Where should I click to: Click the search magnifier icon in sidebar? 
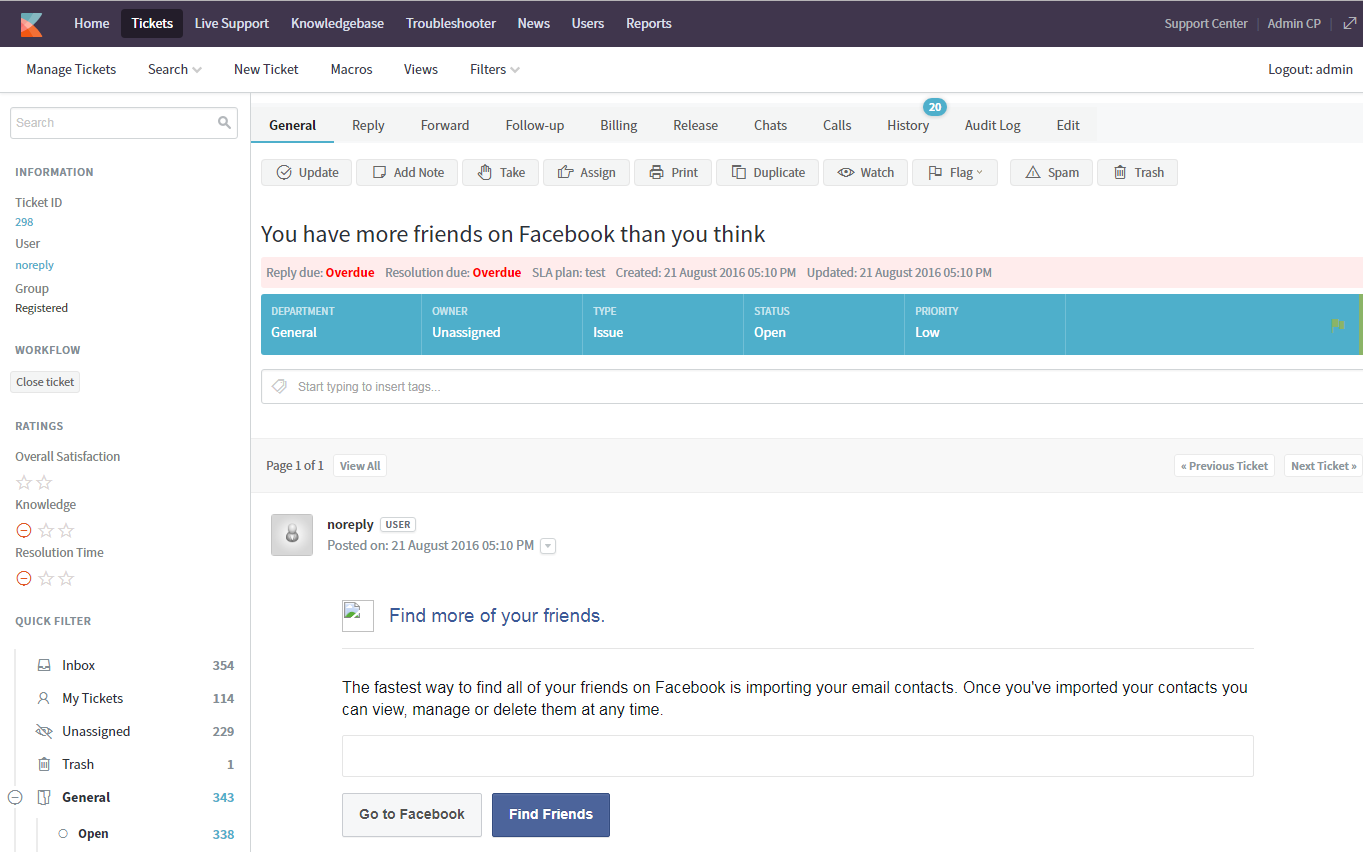click(x=224, y=123)
